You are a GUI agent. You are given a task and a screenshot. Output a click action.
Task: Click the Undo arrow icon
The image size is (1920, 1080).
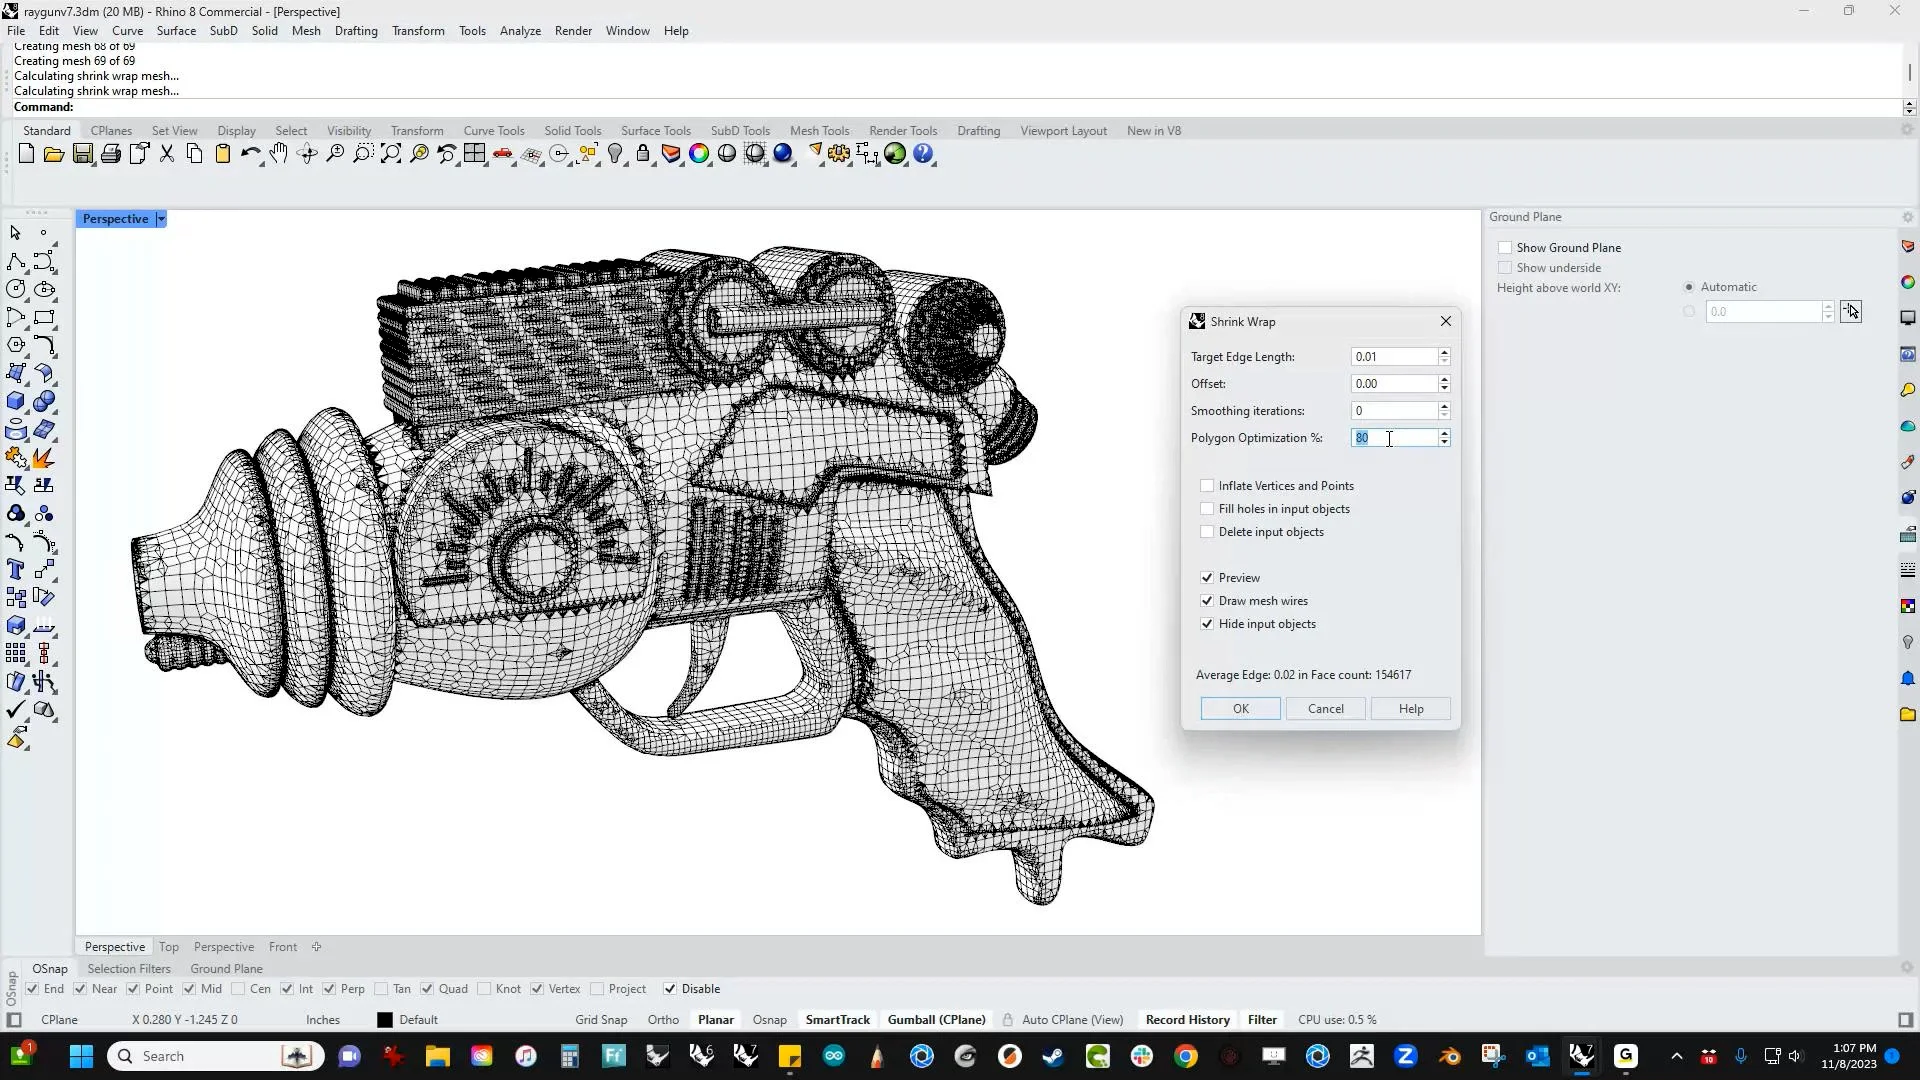coord(250,154)
